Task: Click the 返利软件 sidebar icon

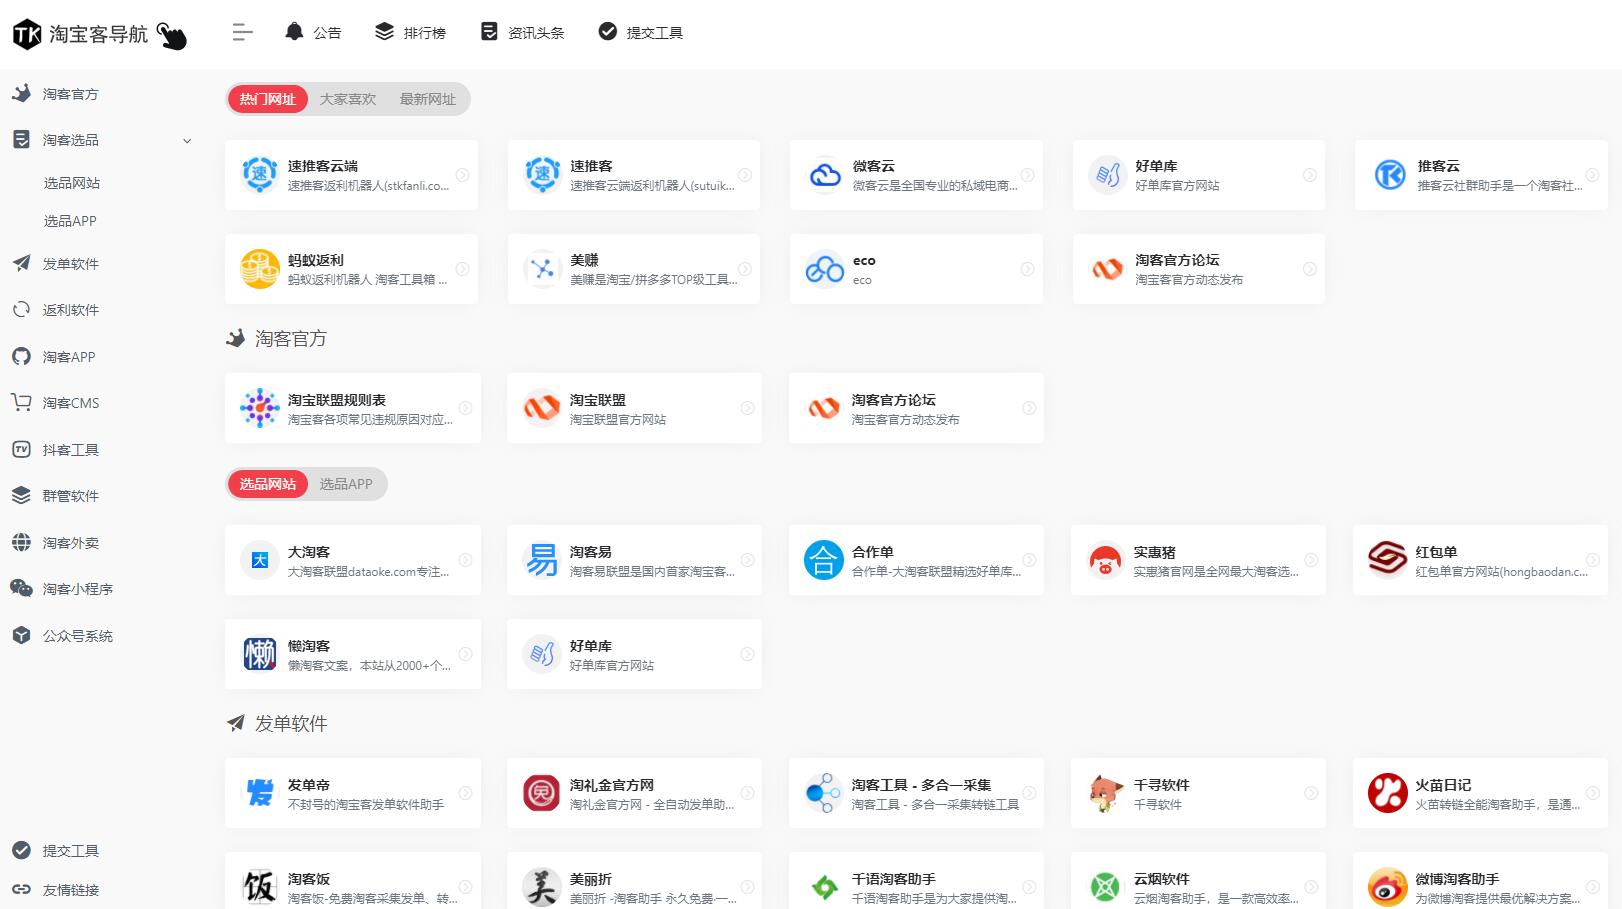Action: click(21, 310)
